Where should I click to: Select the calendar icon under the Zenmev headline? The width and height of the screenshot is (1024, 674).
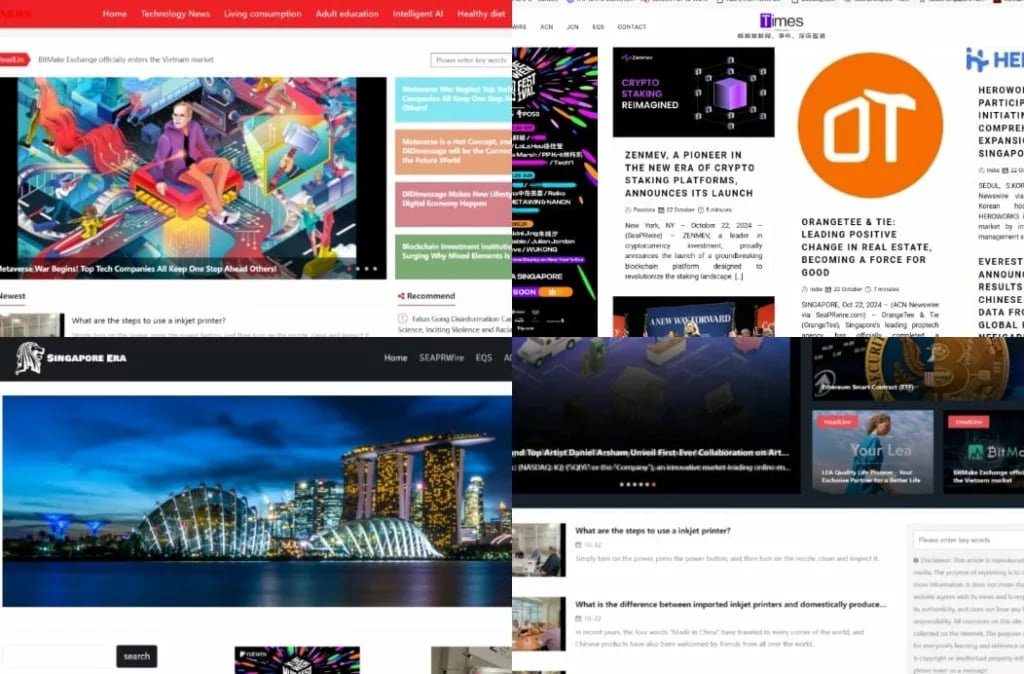(661, 210)
